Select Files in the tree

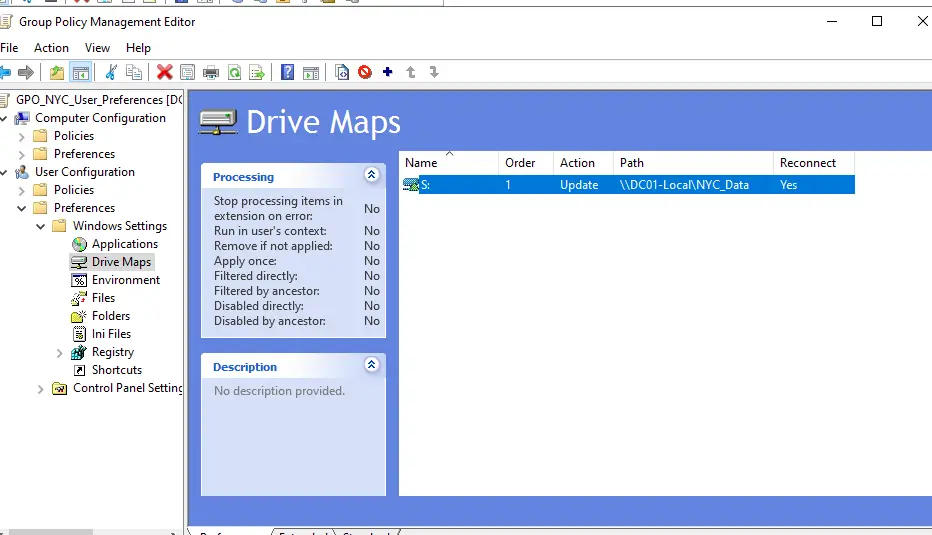pos(103,298)
